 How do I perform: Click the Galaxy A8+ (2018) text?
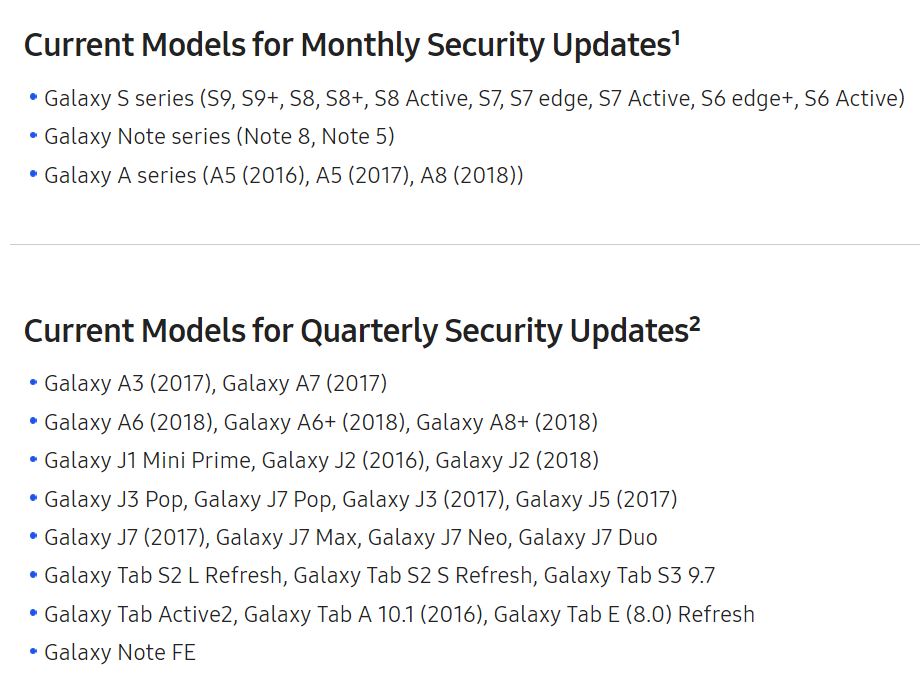(x=507, y=422)
